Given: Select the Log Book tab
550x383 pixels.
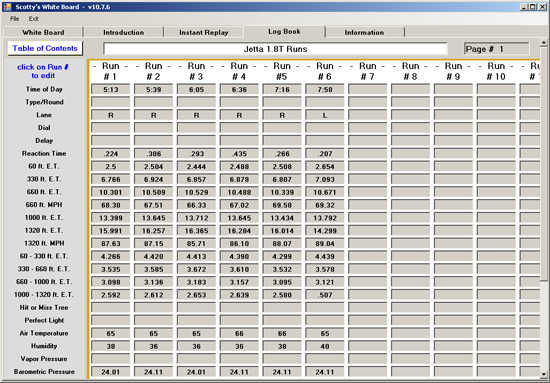Looking at the screenshot, I should 284,31.
